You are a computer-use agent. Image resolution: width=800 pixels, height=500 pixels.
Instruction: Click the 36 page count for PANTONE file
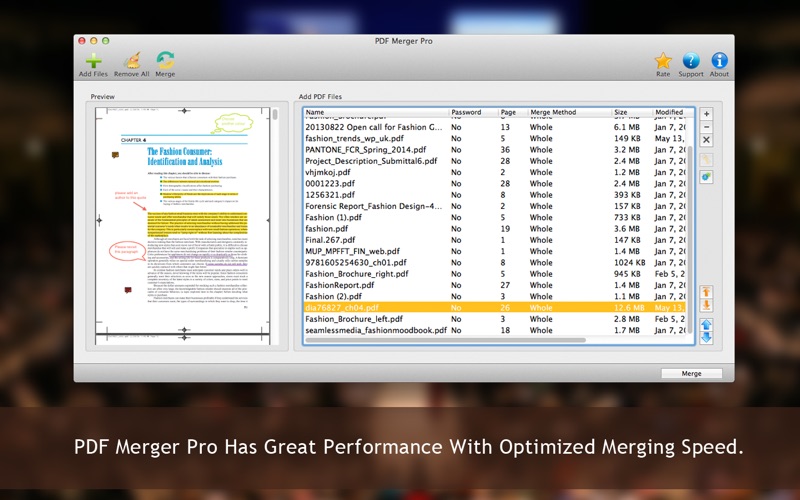[505, 149]
